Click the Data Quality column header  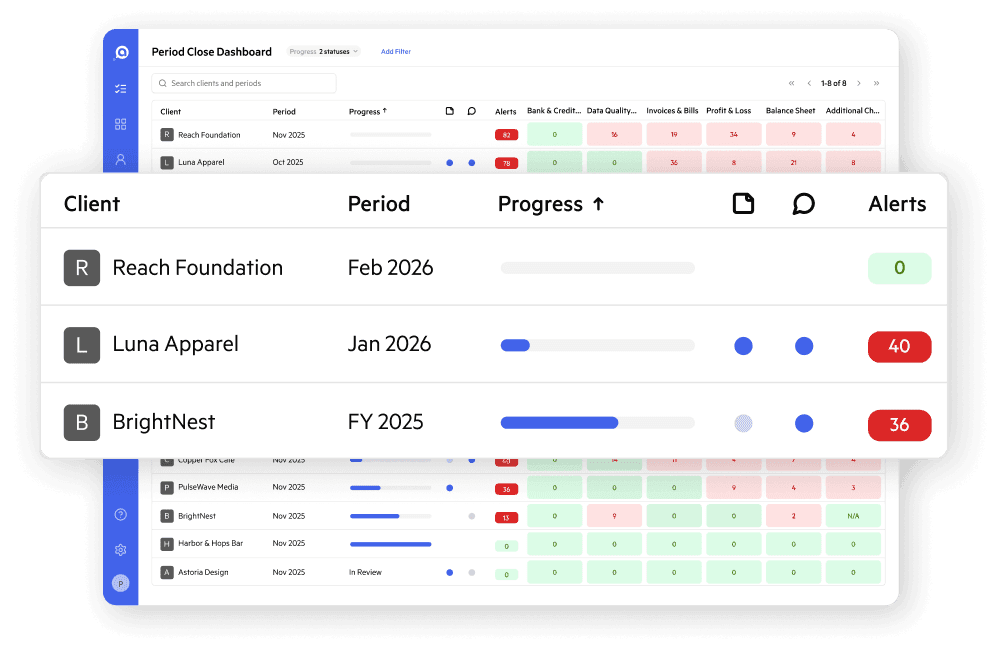(612, 110)
